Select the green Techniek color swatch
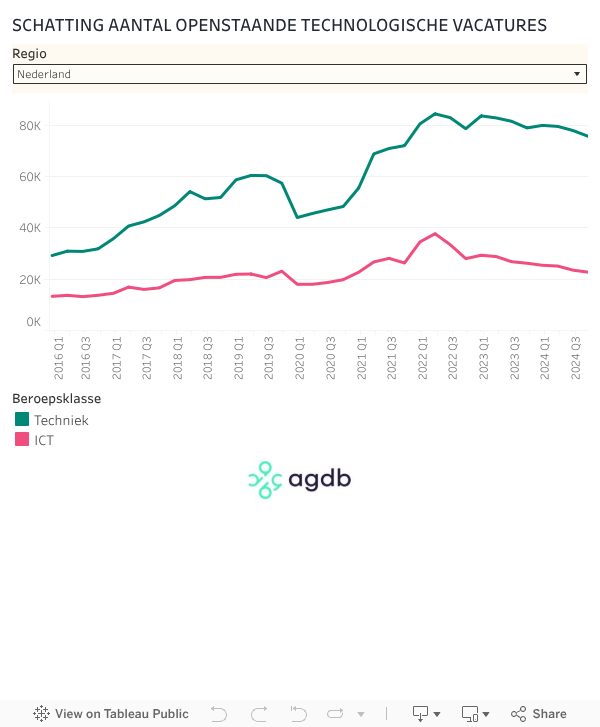600x727 pixels. [22, 420]
